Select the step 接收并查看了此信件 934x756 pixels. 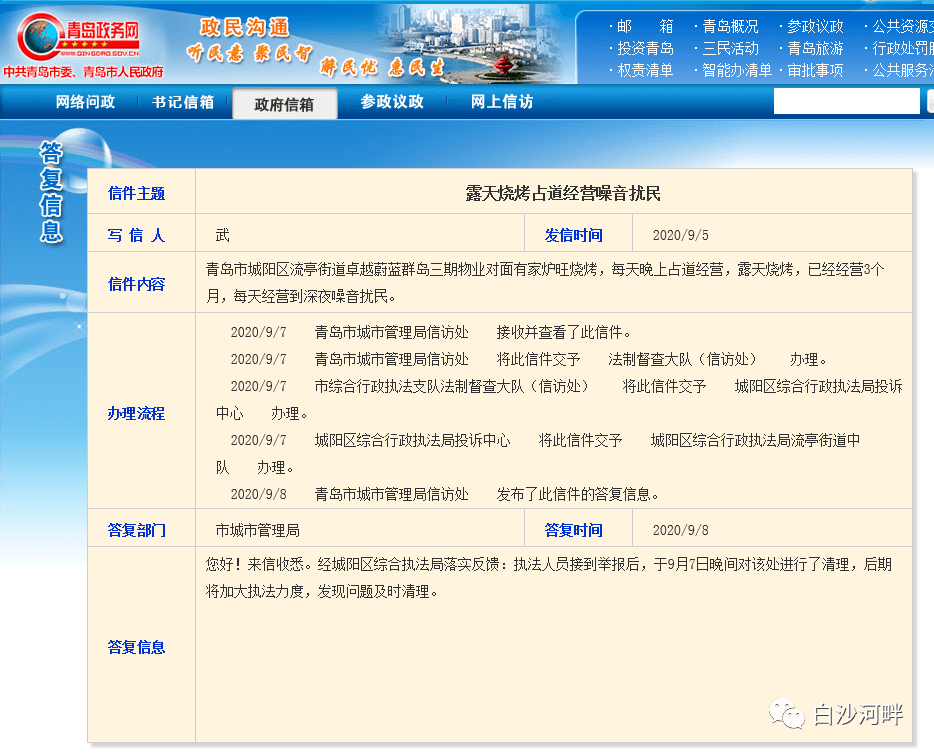[563, 332]
